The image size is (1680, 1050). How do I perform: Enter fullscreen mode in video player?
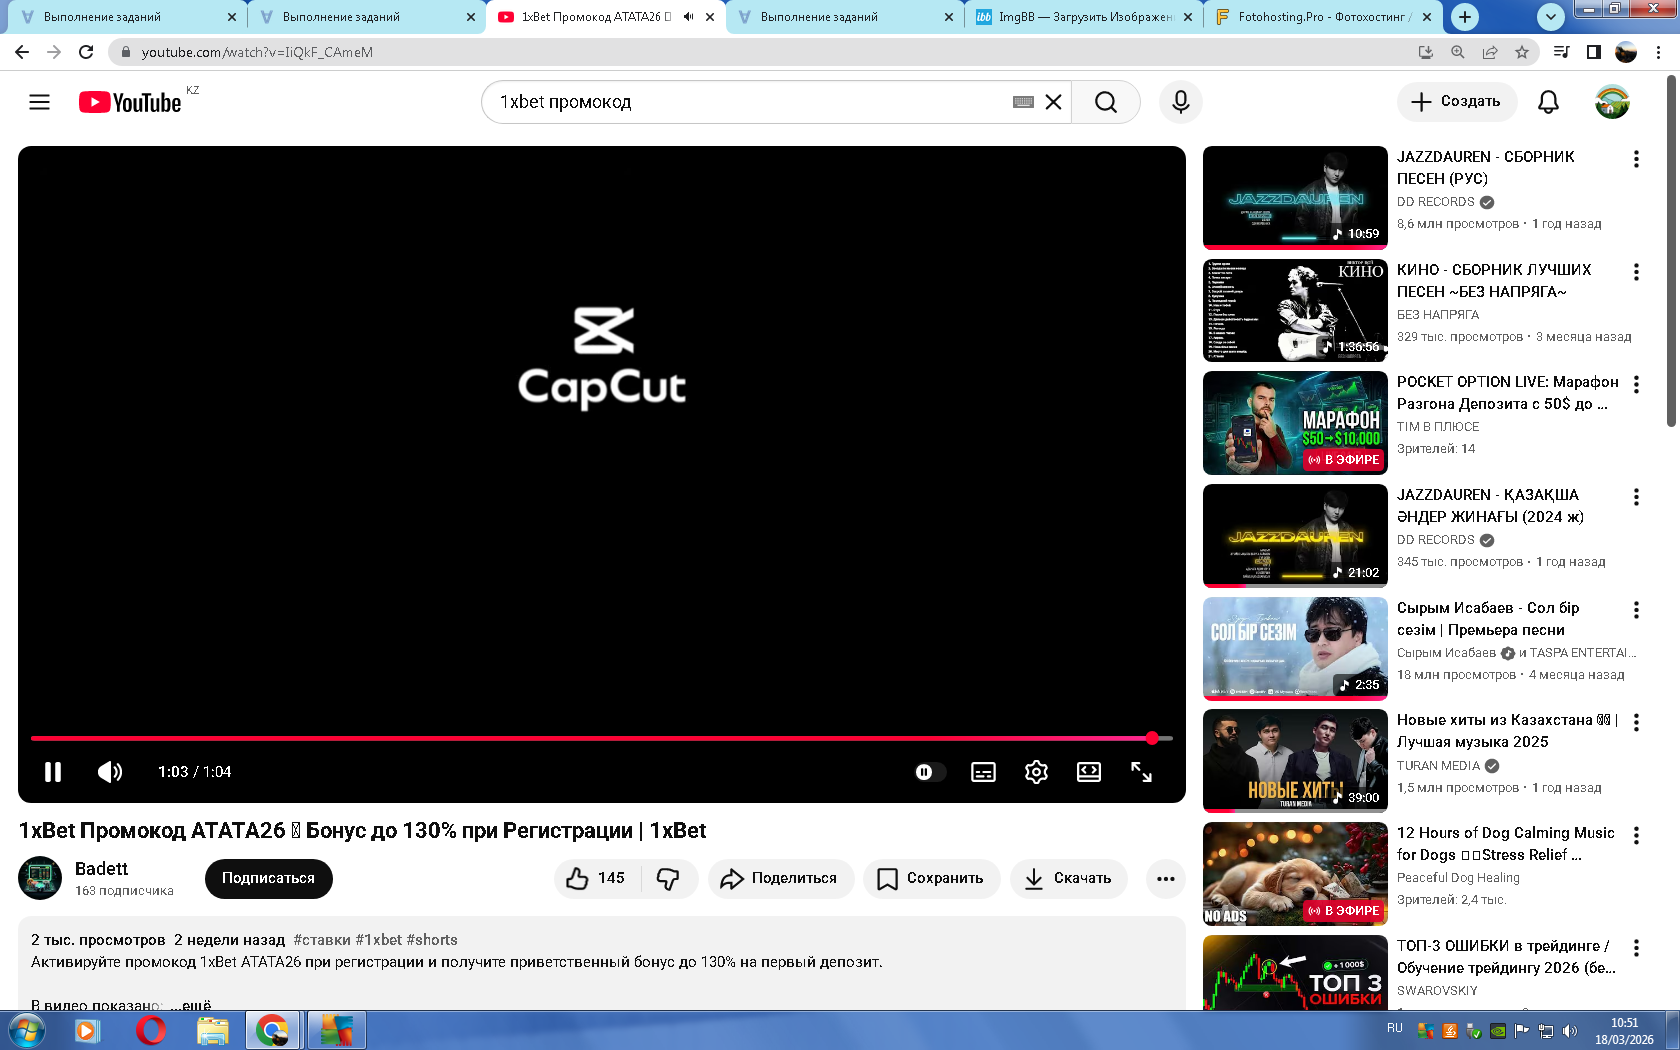click(x=1141, y=772)
